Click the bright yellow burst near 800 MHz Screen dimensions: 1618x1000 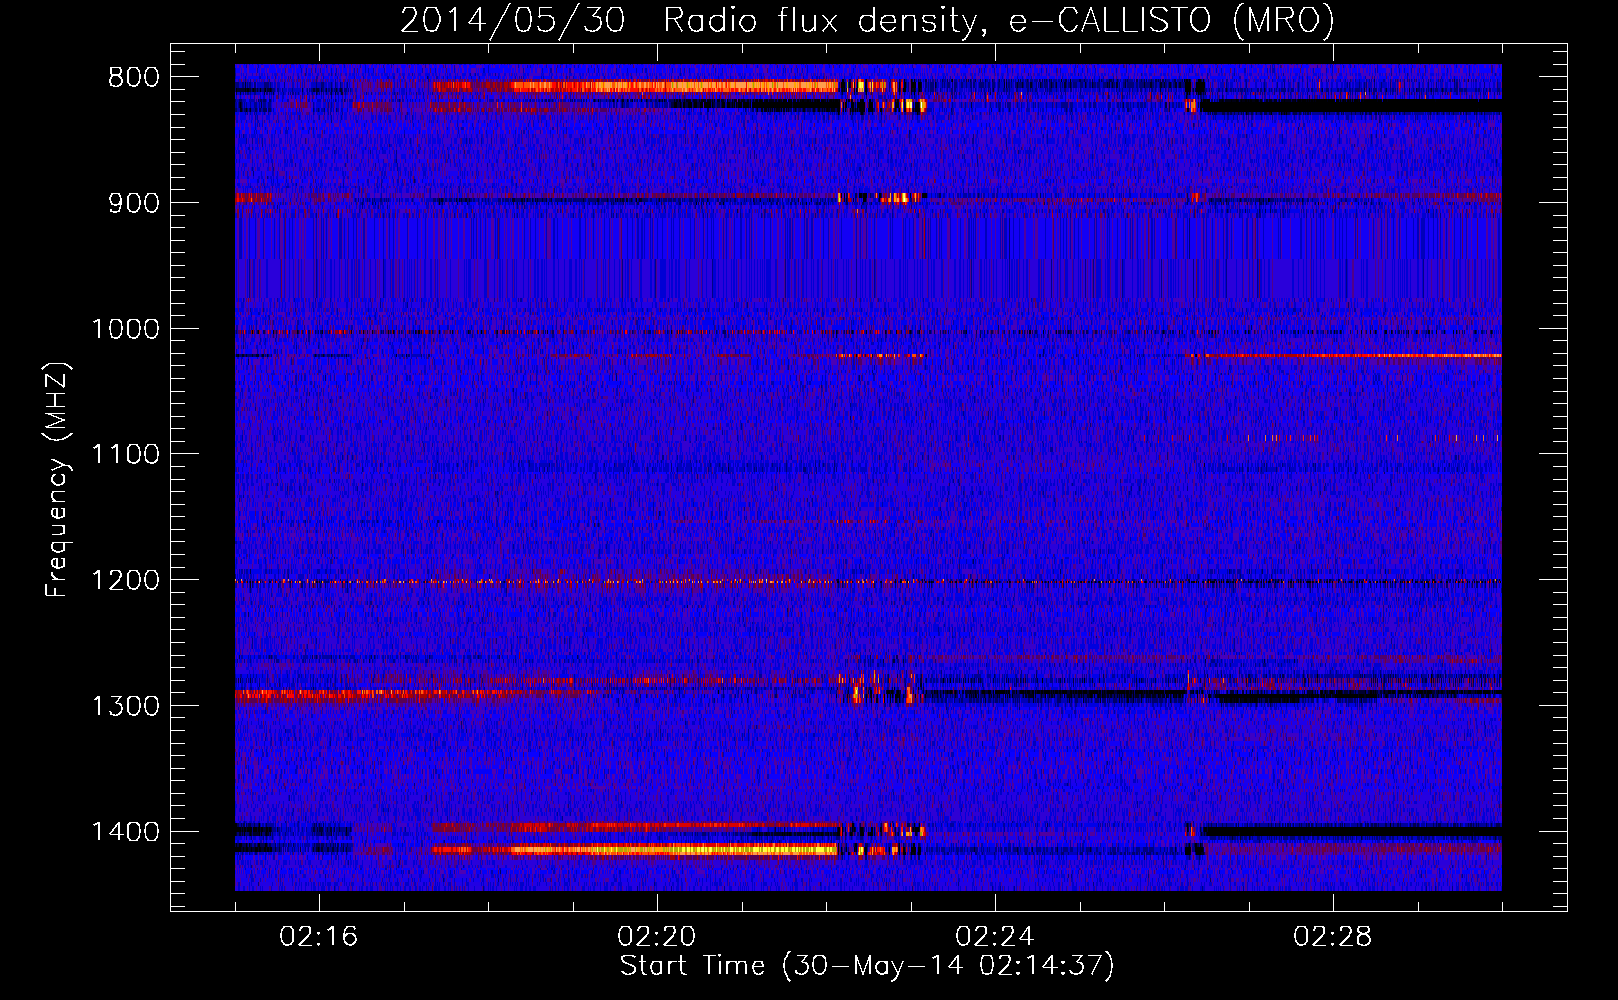(675, 87)
